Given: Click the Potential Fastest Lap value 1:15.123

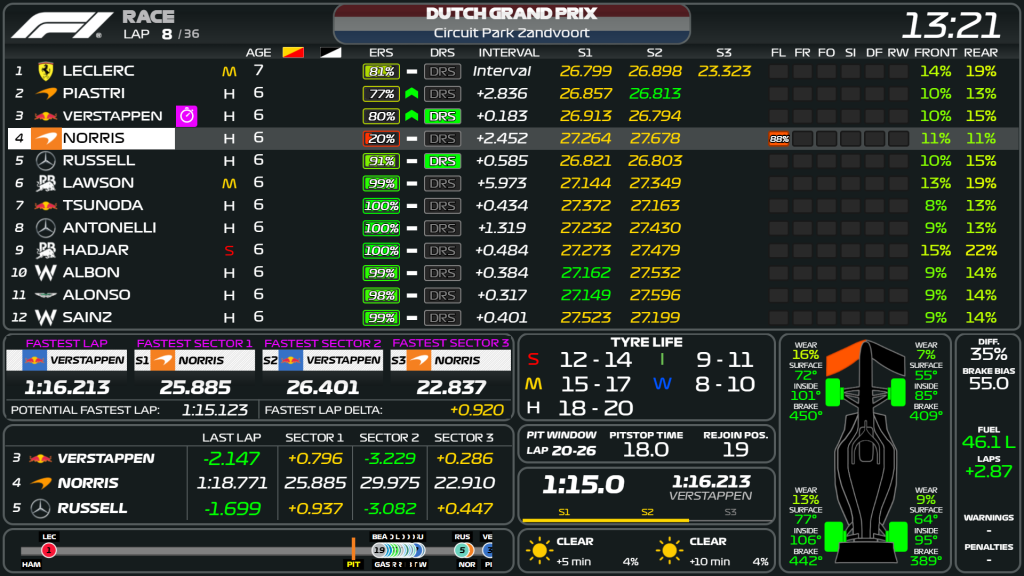Looking at the screenshot, I should (x=215, y=410).
